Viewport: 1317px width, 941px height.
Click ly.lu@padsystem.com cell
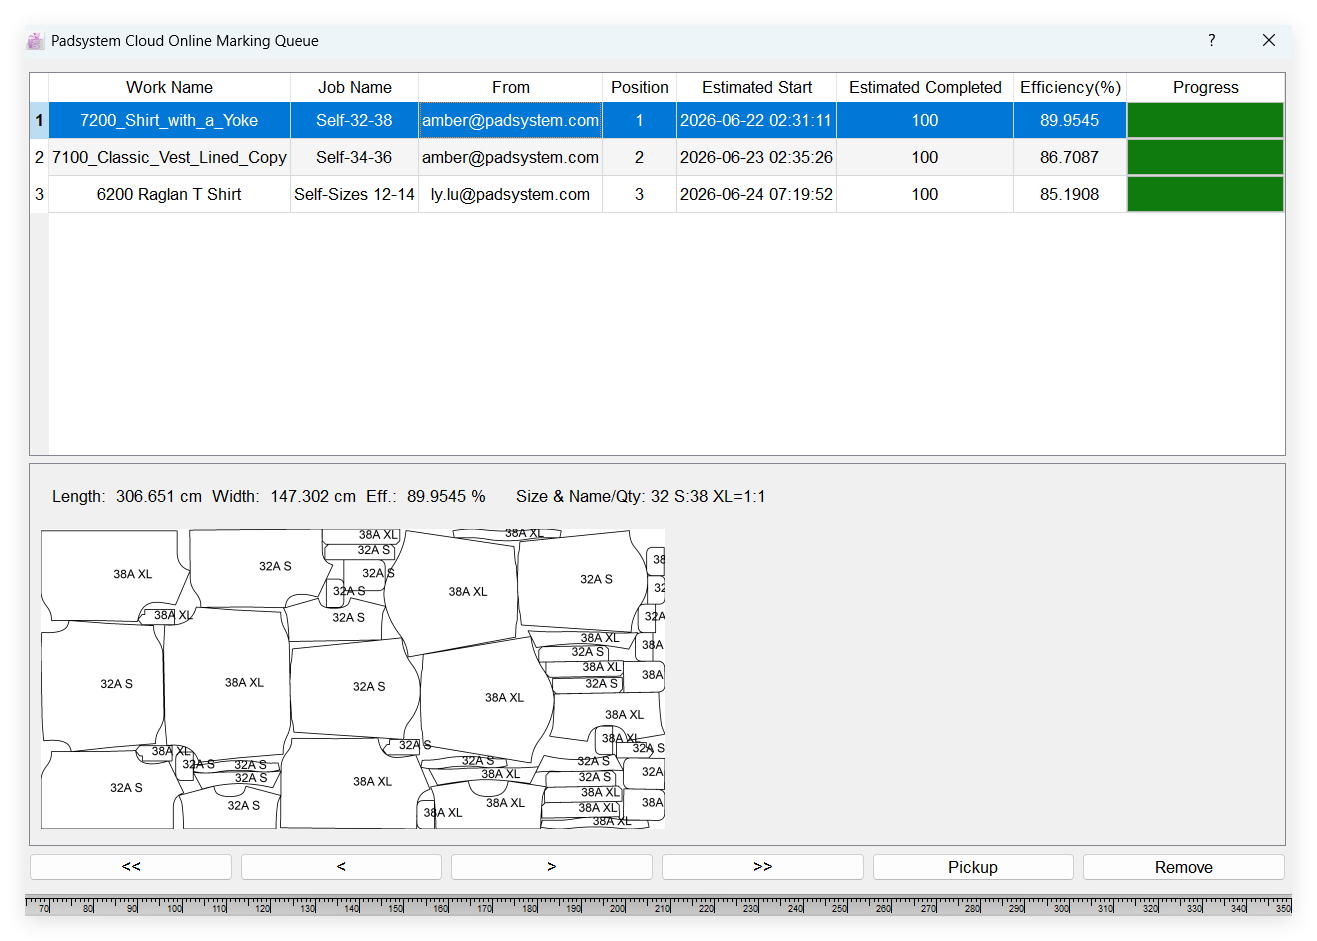pyautogui.click(x=510, y=194)
